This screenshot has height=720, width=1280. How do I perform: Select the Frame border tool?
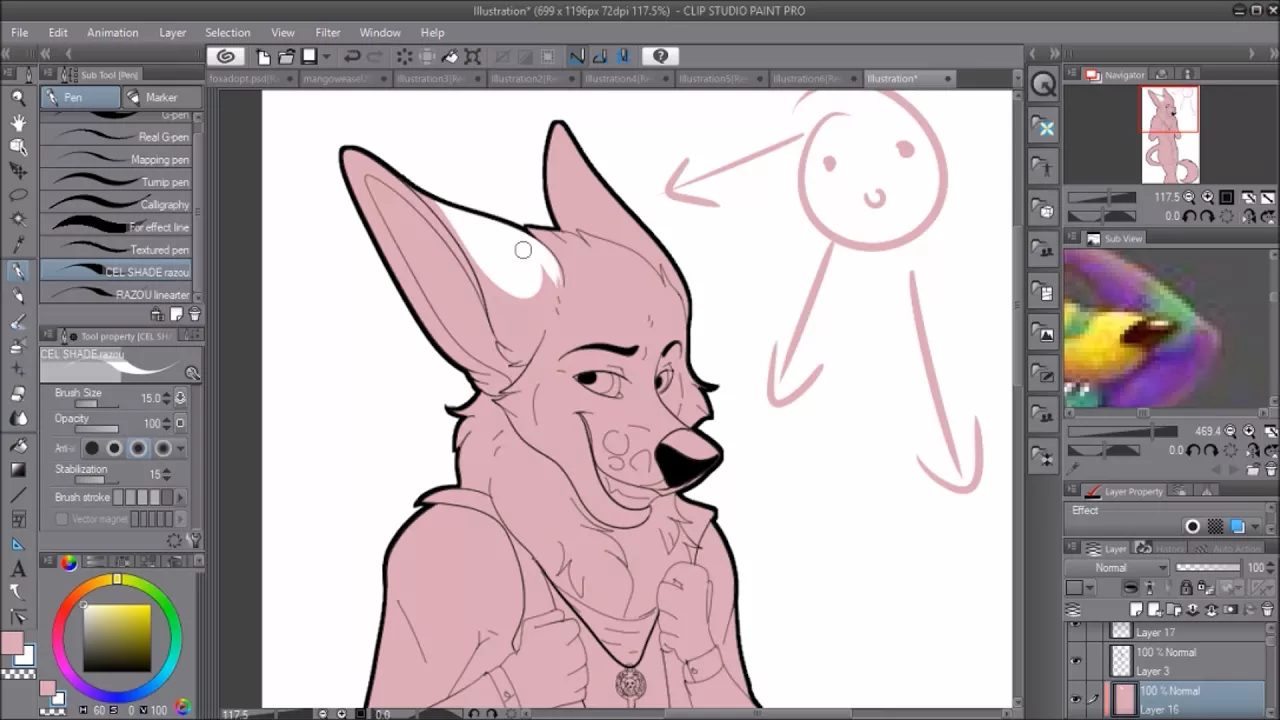click(x=18, y=519)
